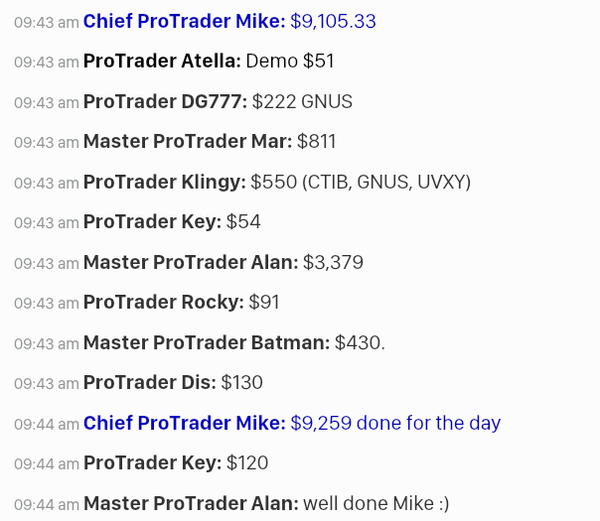Image resolution: width=600 pixels, height=521 pixels.
Task: Click the "Demo $51" message text
Action: click(x=290, y=61)
